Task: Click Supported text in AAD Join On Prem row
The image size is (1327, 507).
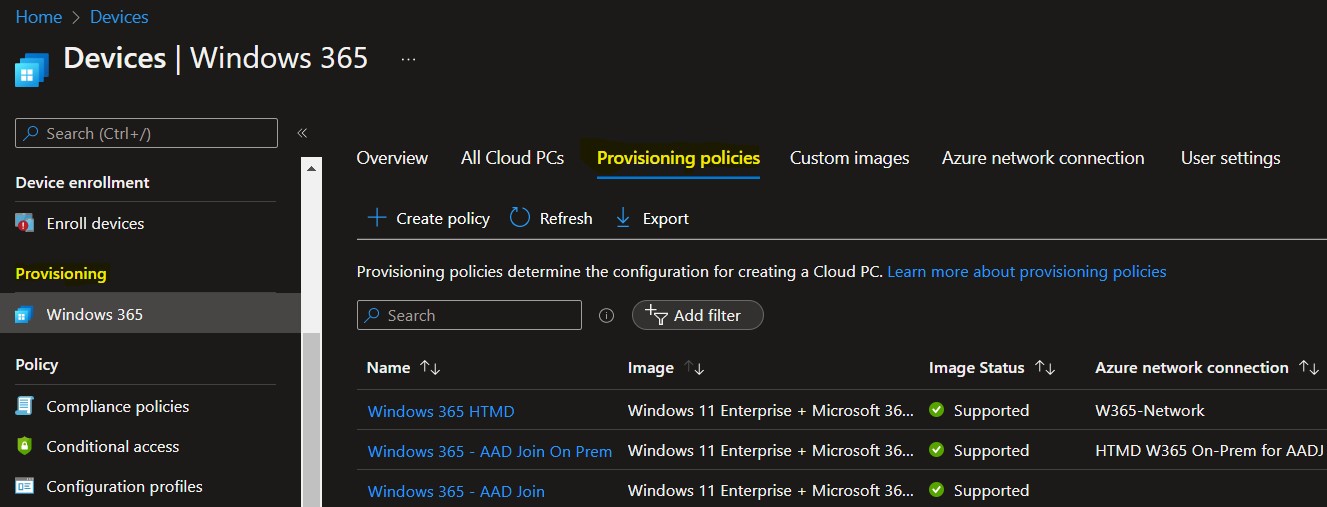Action: [991, 450]
